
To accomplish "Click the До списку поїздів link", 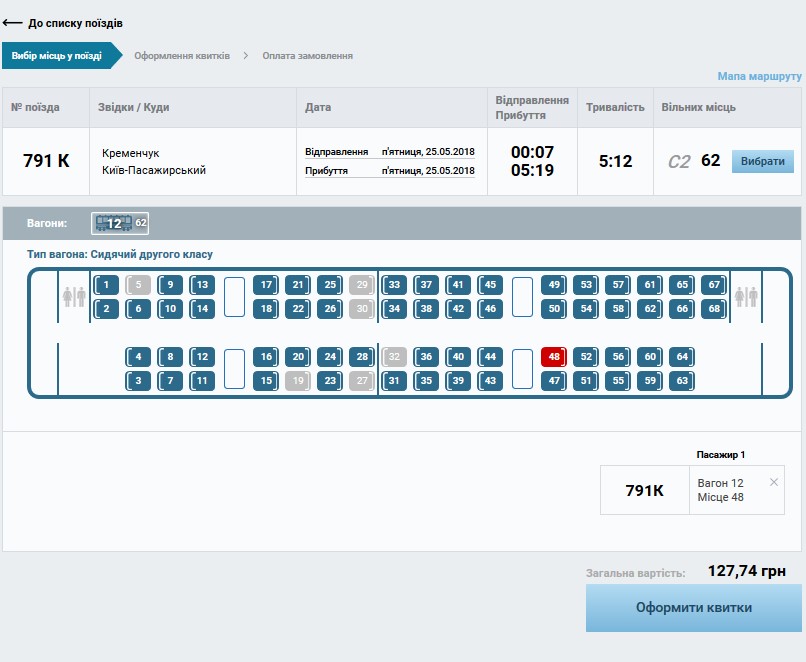I will (x=75, y=23).
